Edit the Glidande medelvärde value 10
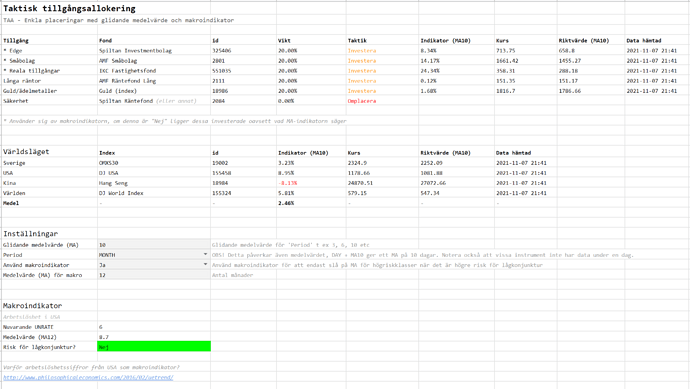The image size is (690, 389). 154,245
